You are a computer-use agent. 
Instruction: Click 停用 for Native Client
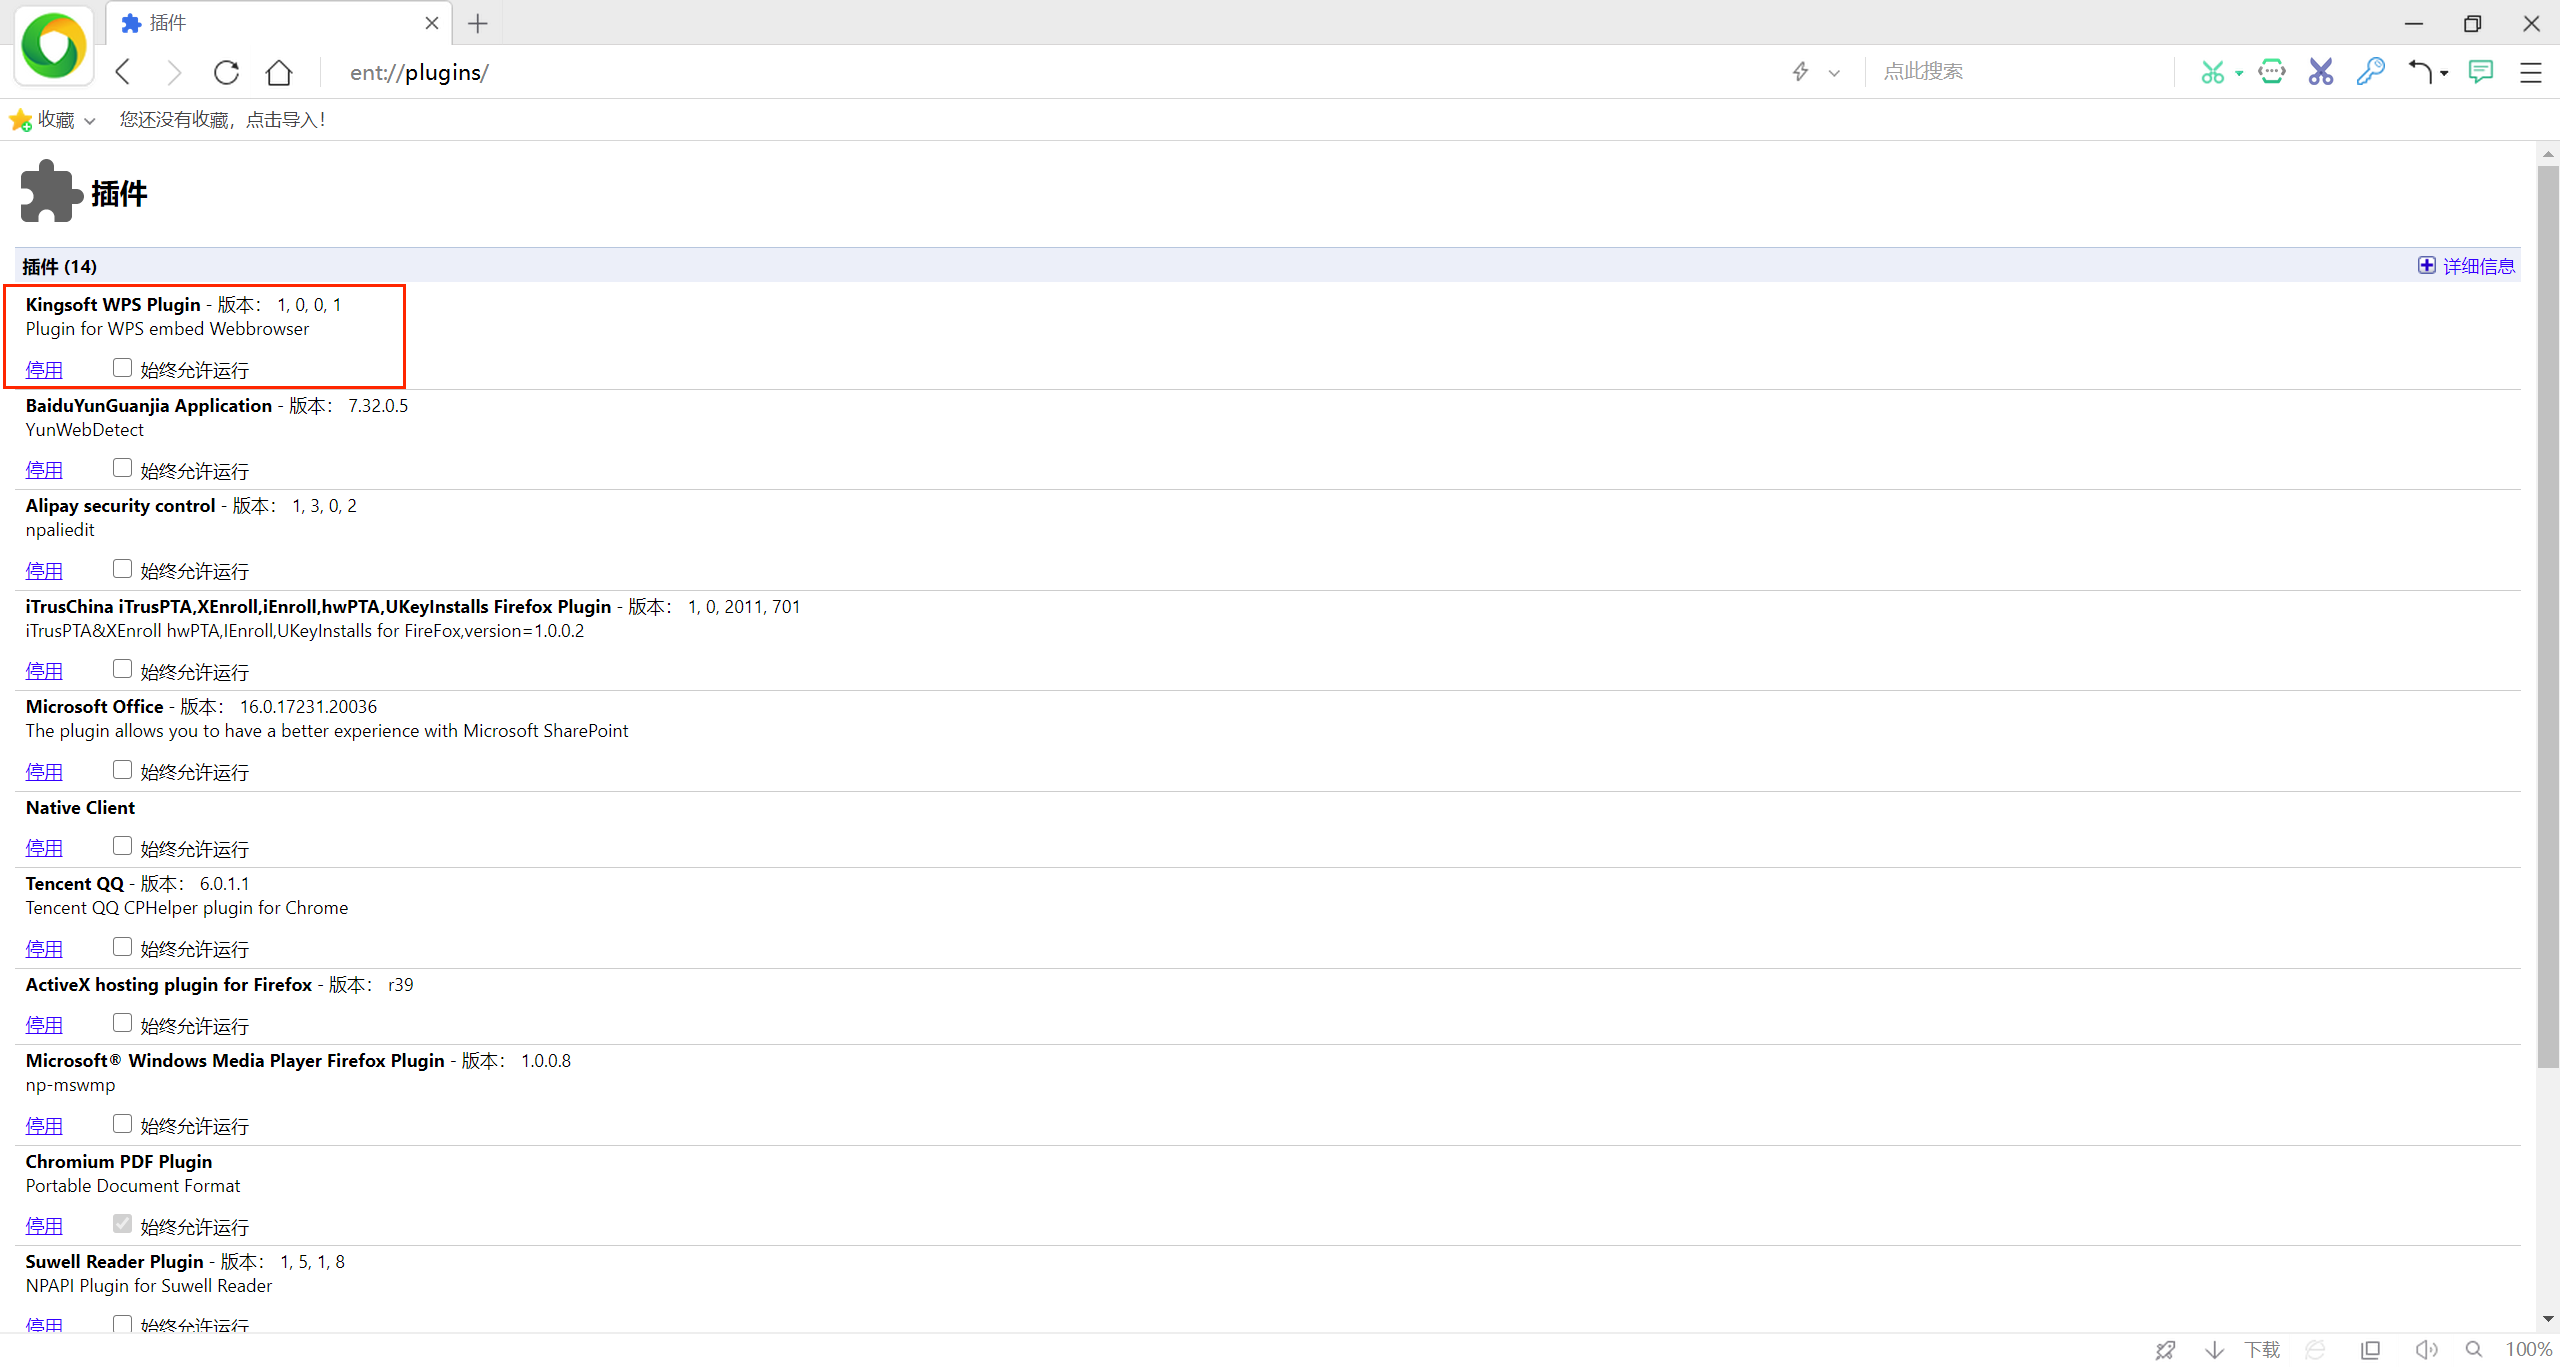(x=44, y=848)
